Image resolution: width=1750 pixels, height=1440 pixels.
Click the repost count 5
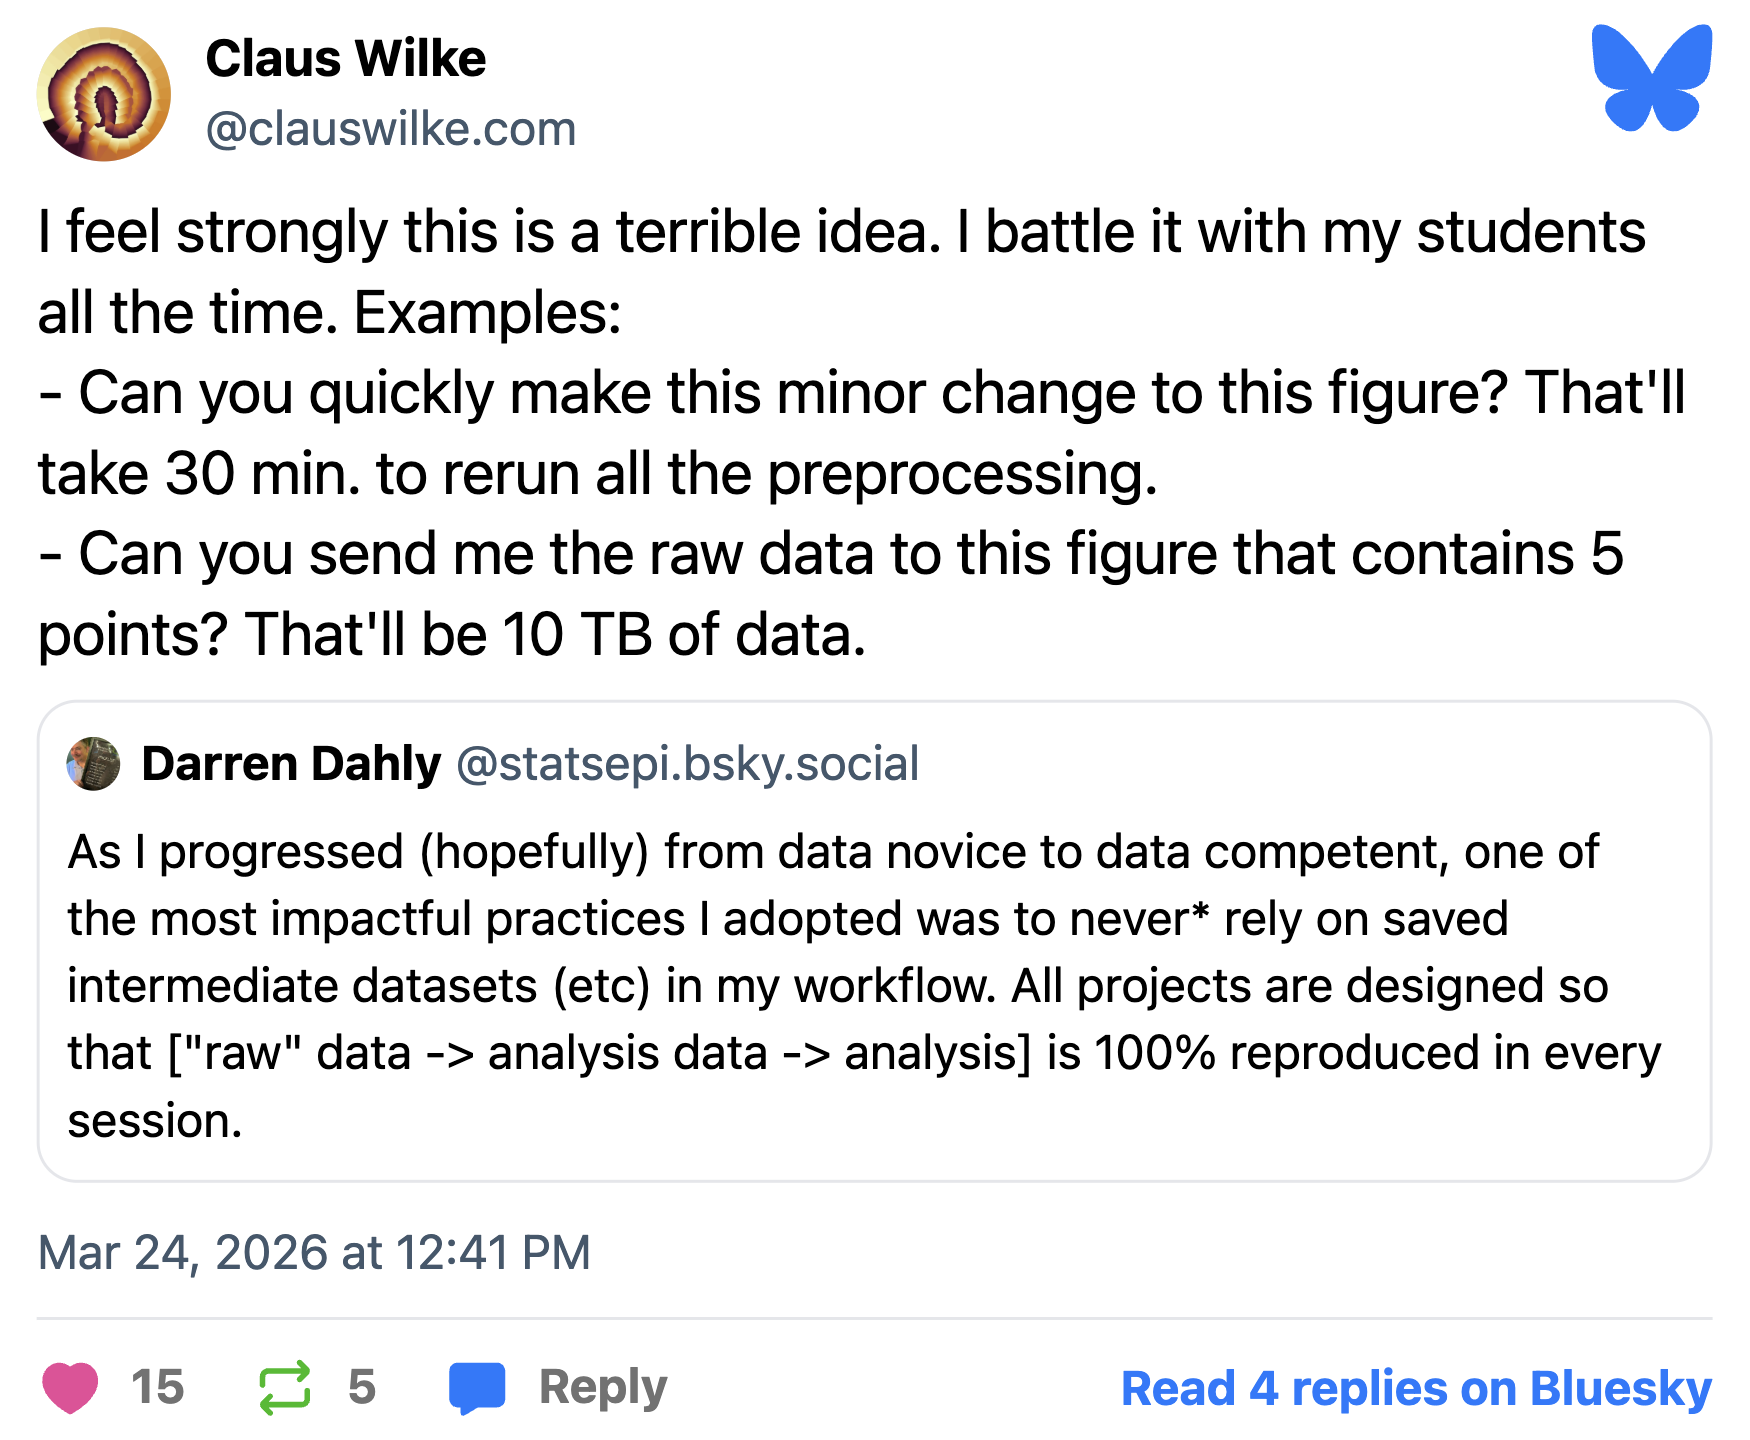pos(362,1388)
